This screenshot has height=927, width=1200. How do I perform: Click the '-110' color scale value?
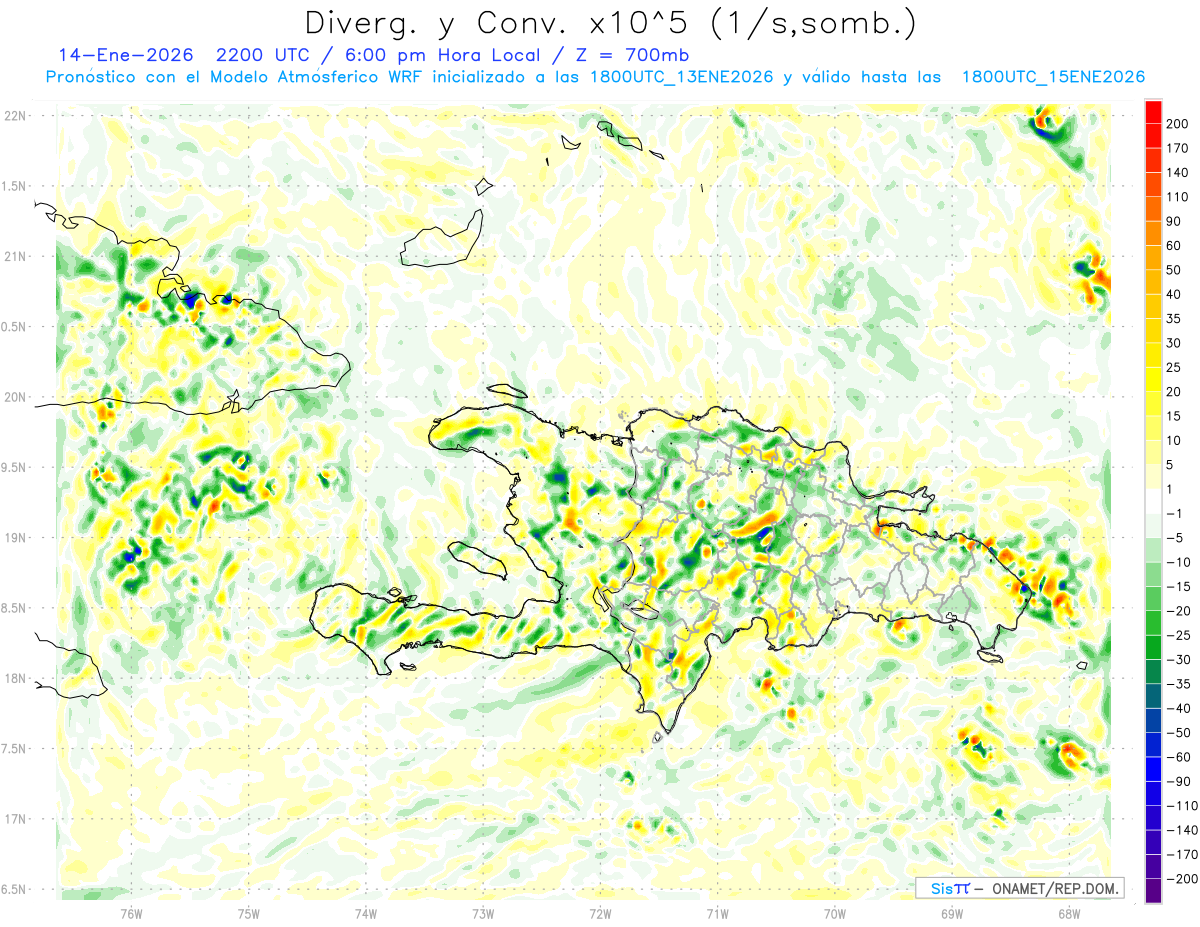(1182, 806)
